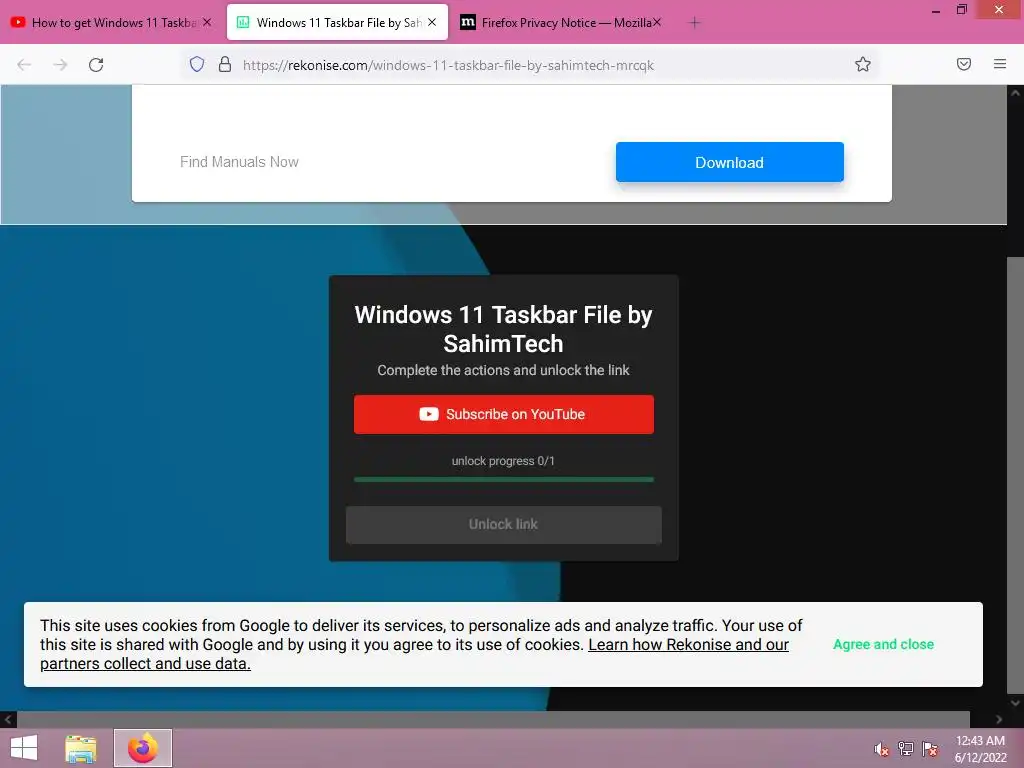
Task: Open Learn how Rekonise collects data link
Action: pyautogui.click(x=415, y=654)
